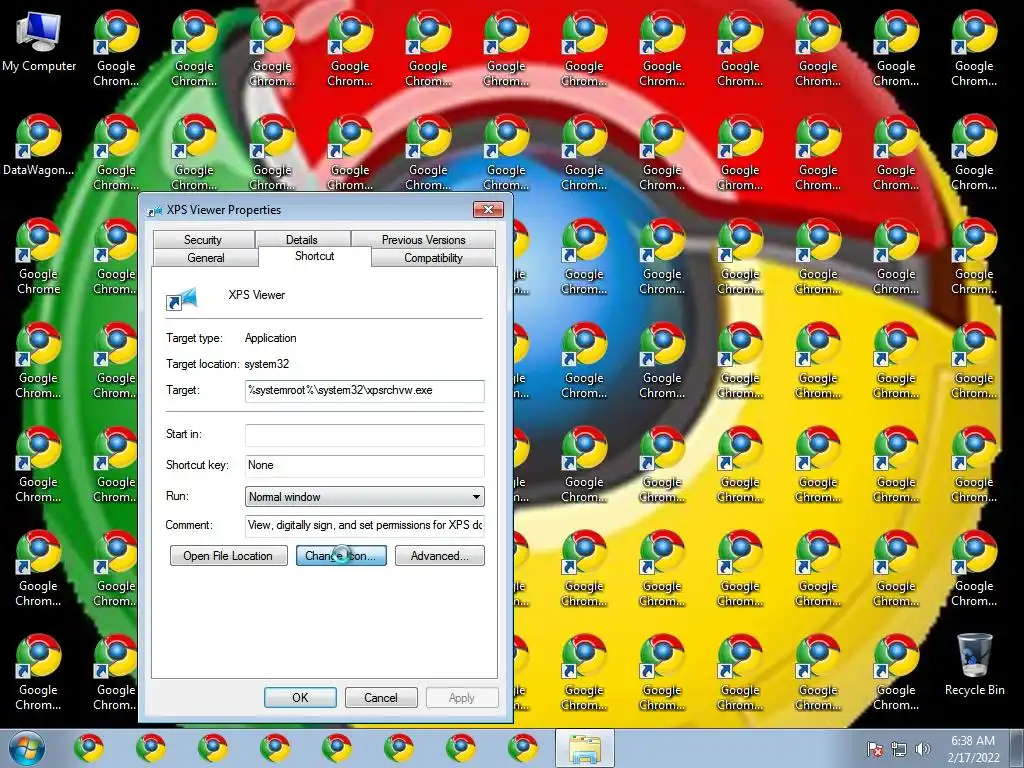Click the Chrome taskbar icon beside the Explorer button
The height and width of the screenshot is (768, 1024).
tap(523, 748)
